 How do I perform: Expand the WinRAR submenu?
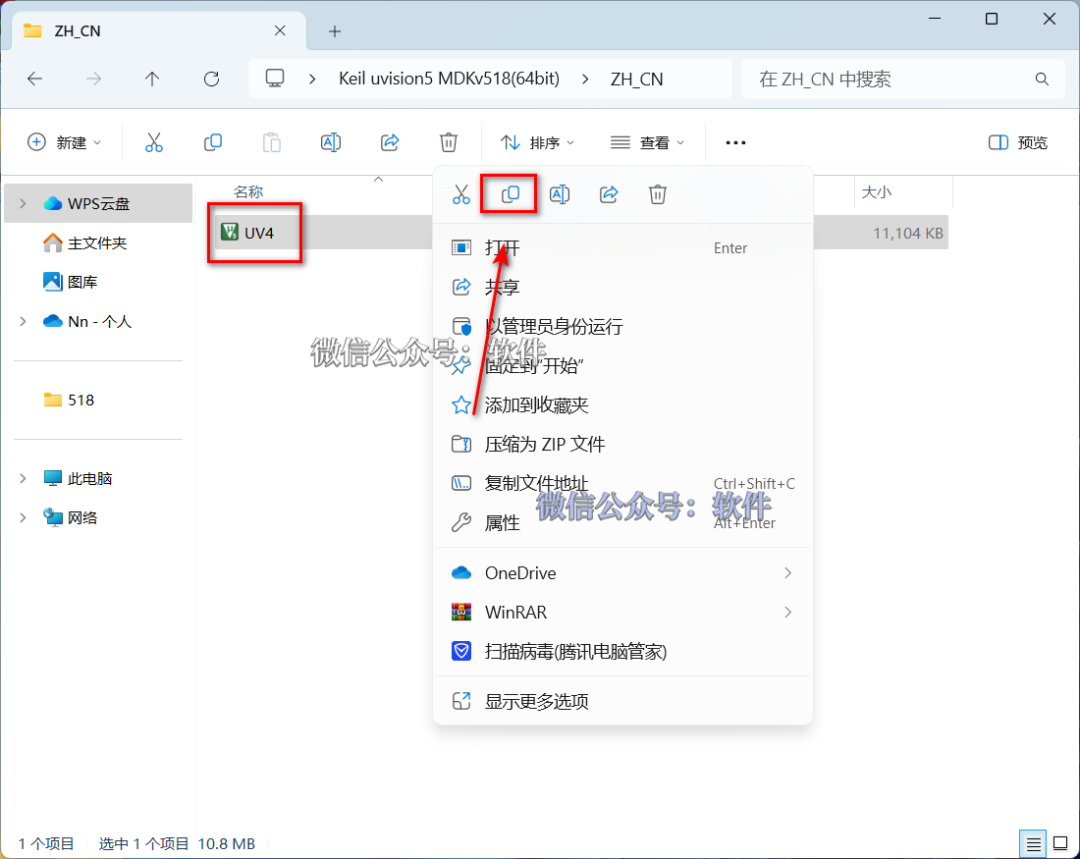tap(787, 612)
